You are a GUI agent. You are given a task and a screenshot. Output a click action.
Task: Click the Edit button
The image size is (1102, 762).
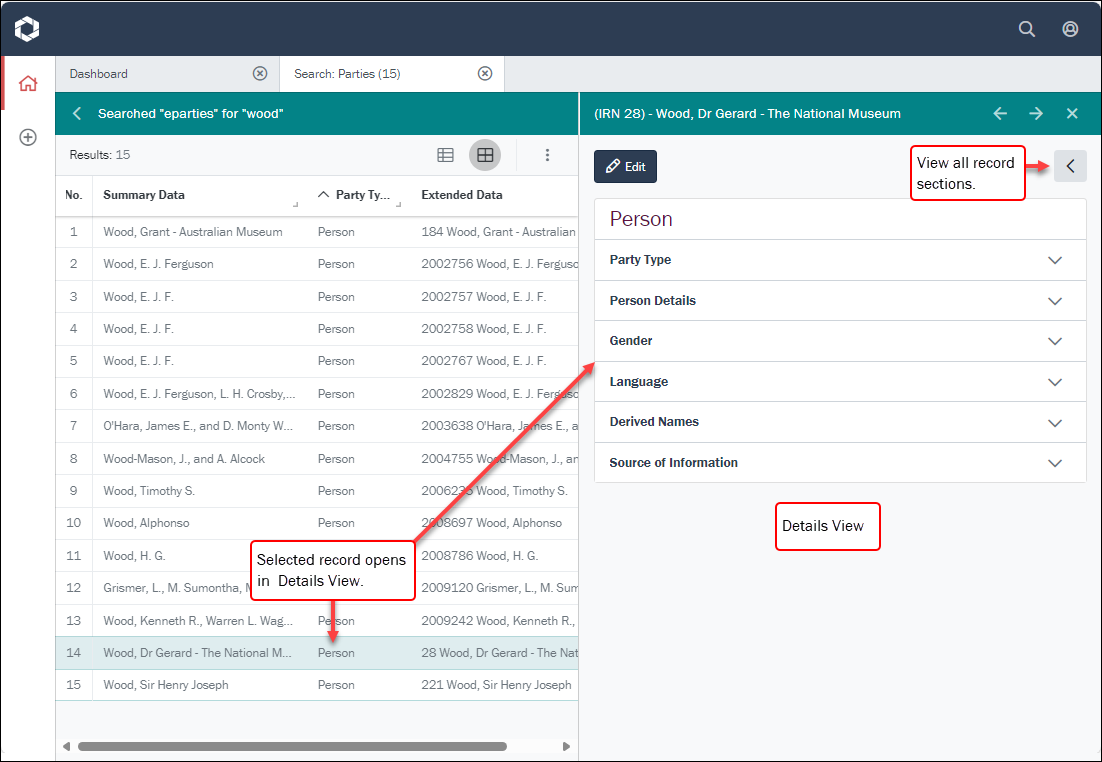click(625, 167)
